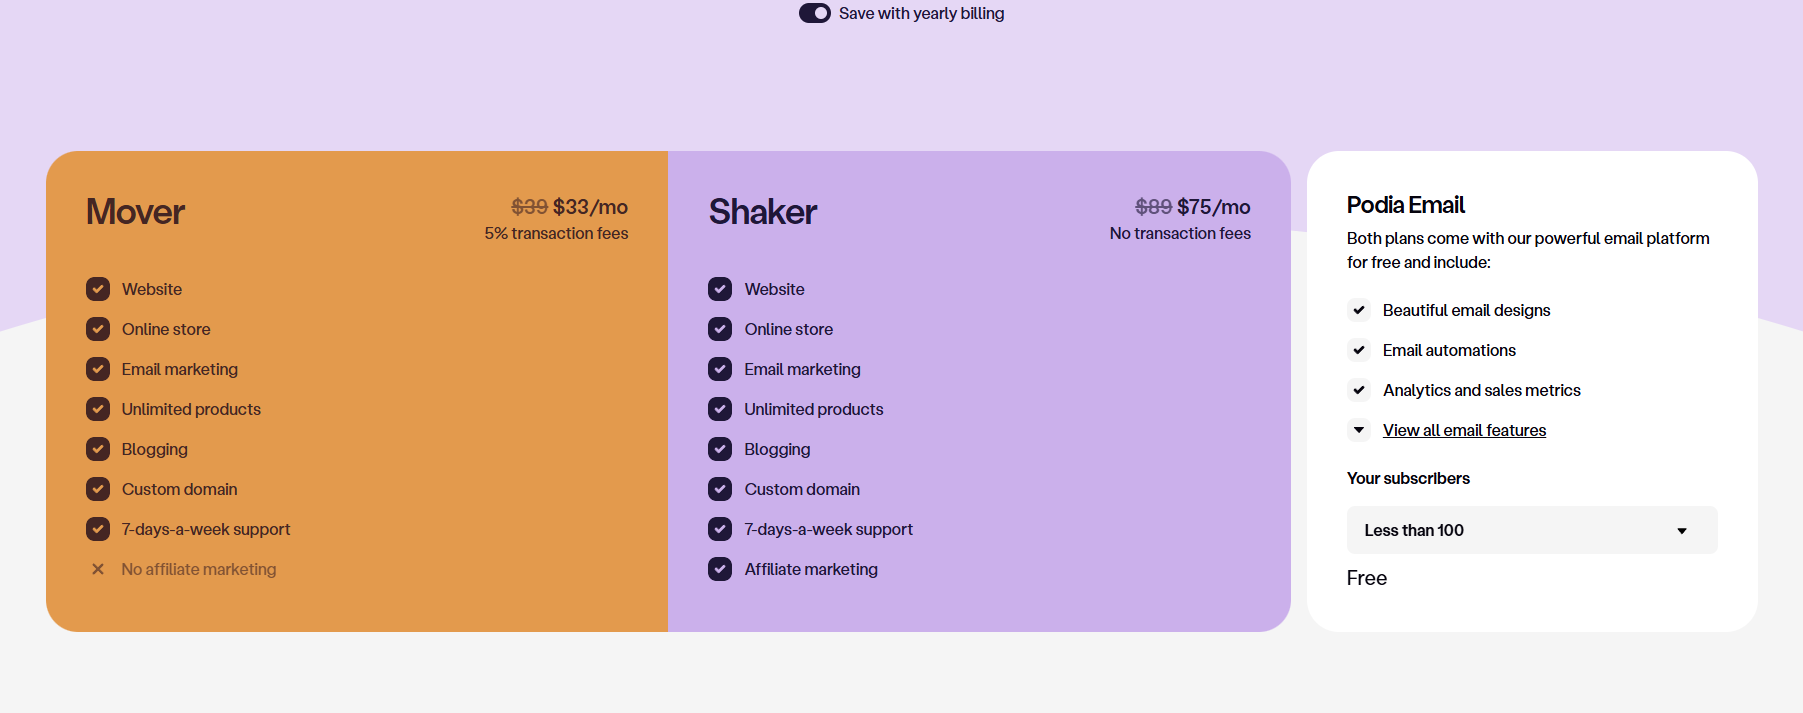
Task: Click checkmark beside Analytics and sales metrics
Action: [x=1359, y=390]
